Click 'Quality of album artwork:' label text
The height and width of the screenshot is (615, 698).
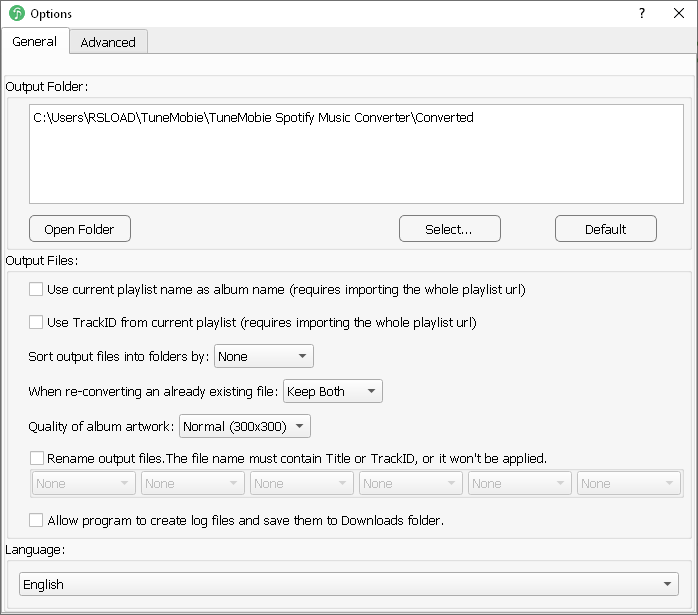point(101,426)
